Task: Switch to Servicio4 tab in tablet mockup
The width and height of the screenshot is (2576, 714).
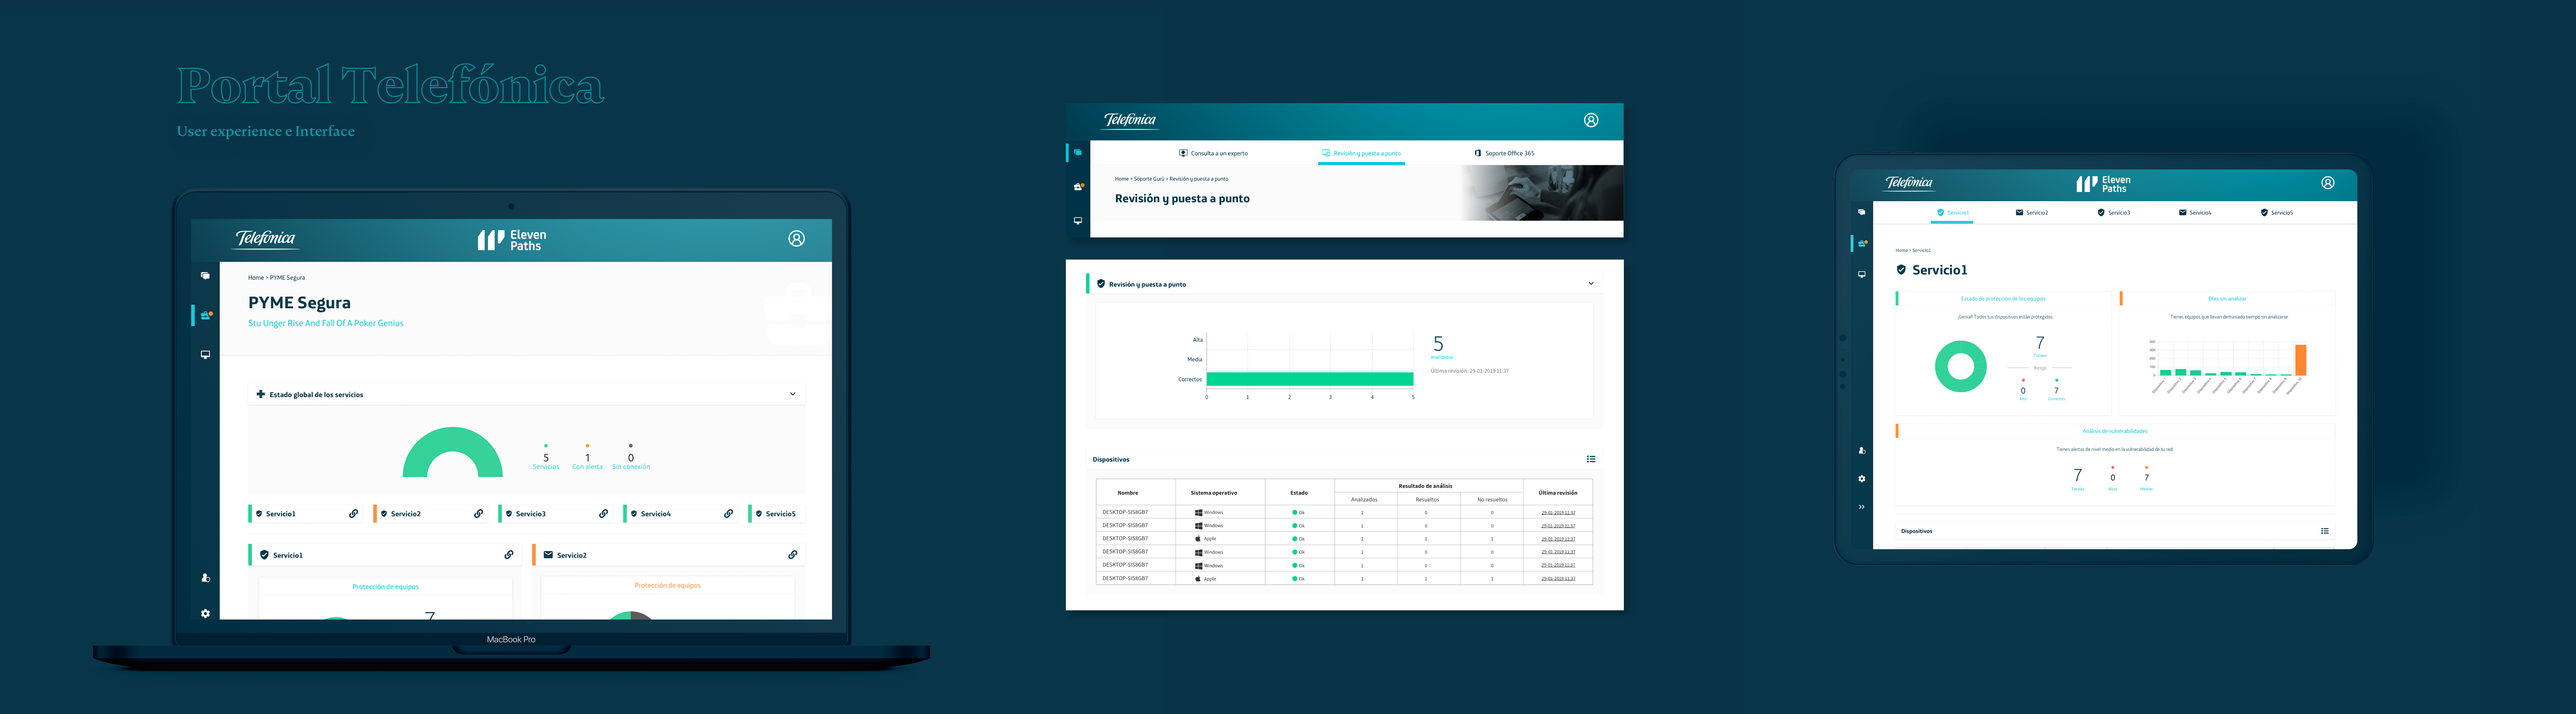Action: tap(2195, 212)
